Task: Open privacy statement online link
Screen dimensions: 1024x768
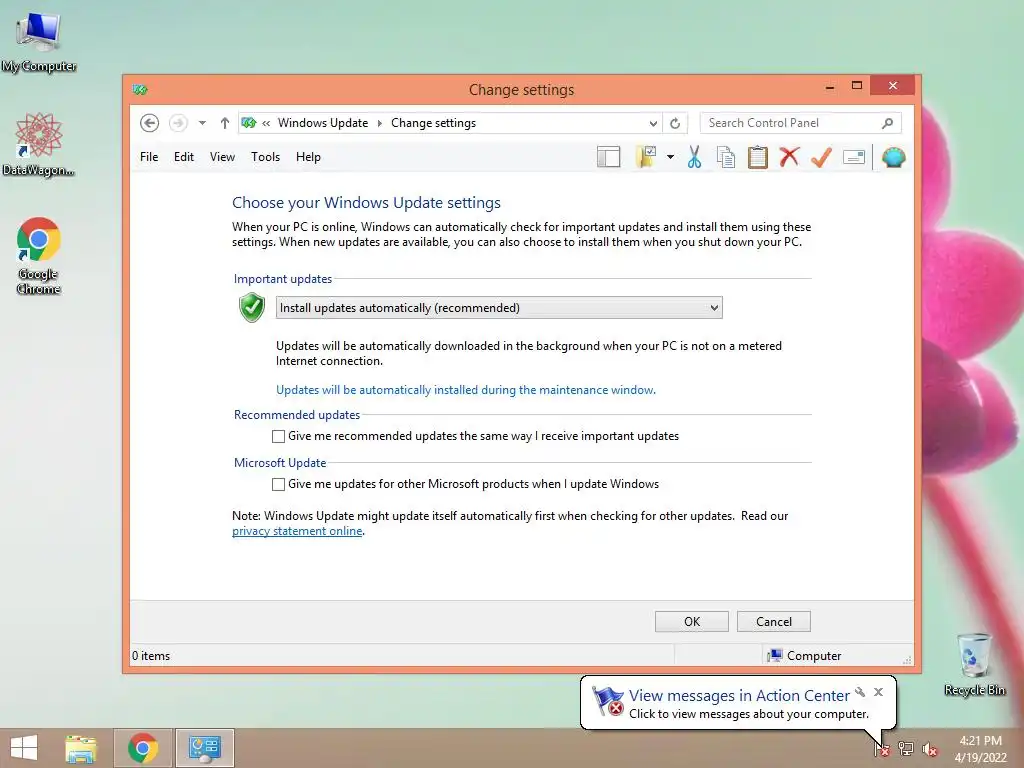Action: pyautogui.click(x=297, y=531)
